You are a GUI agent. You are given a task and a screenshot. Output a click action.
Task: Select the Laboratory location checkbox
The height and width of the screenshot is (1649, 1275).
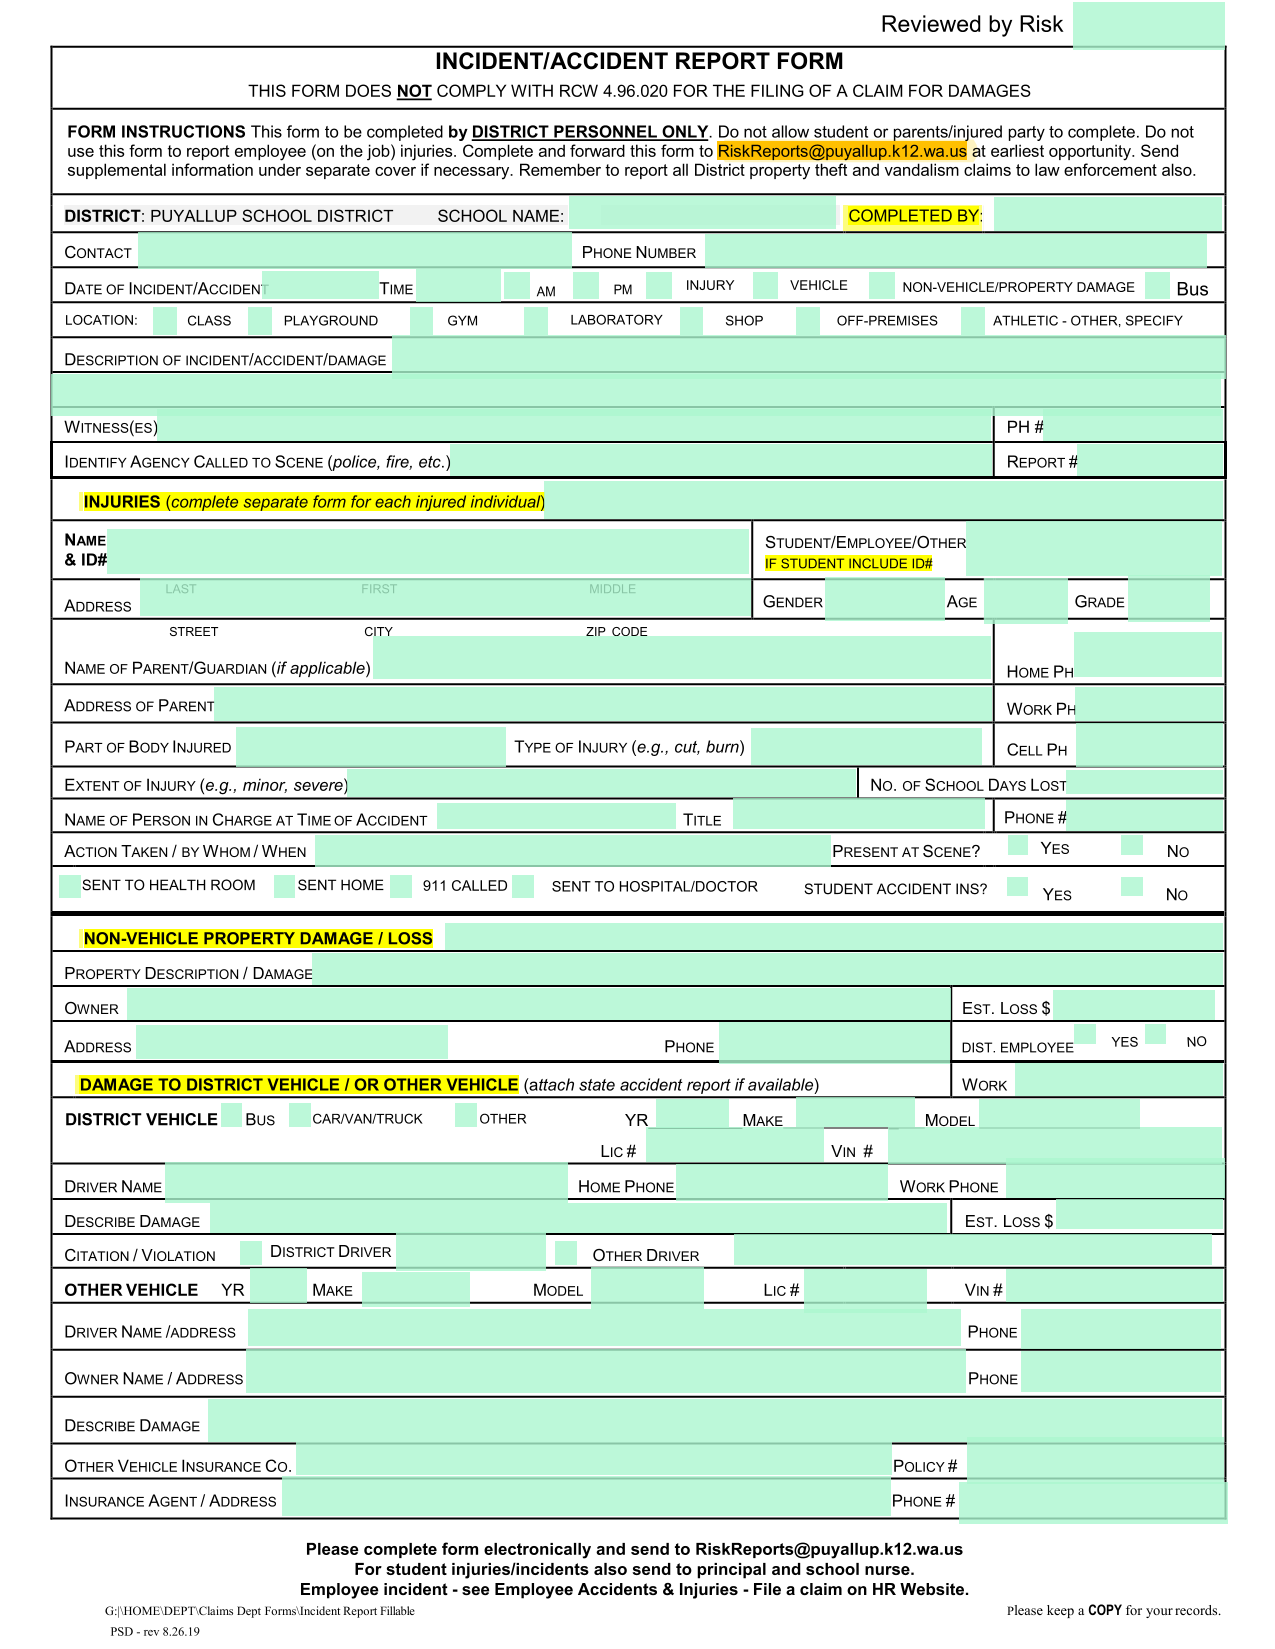pyautogui.click(x=535, y=320)
